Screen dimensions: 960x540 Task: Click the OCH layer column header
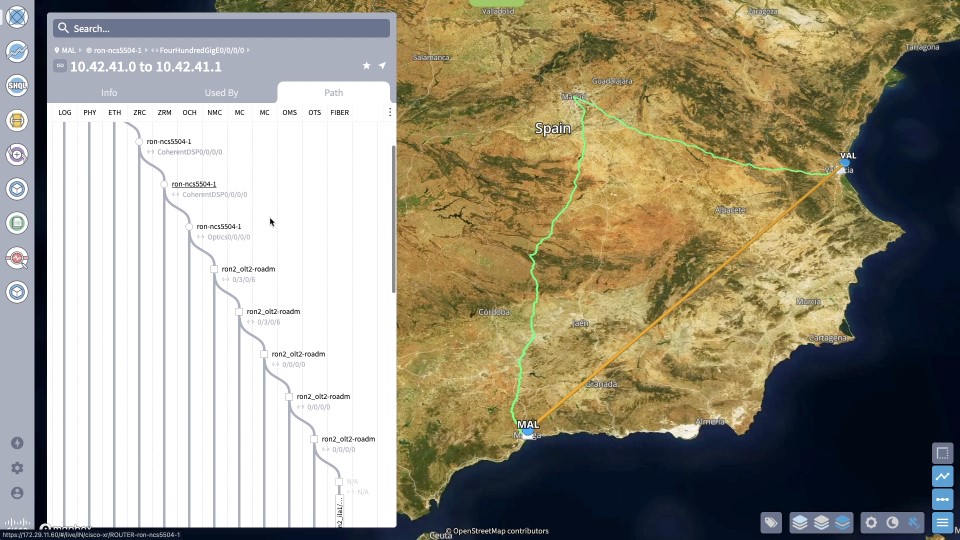[189, 113]
